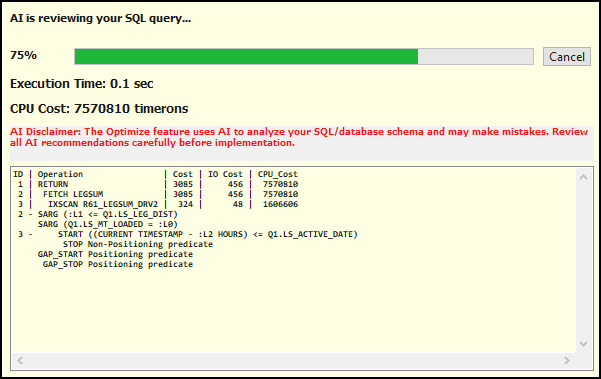Click the 'Execution Time: 0.1 sec' label

point(82,84)
